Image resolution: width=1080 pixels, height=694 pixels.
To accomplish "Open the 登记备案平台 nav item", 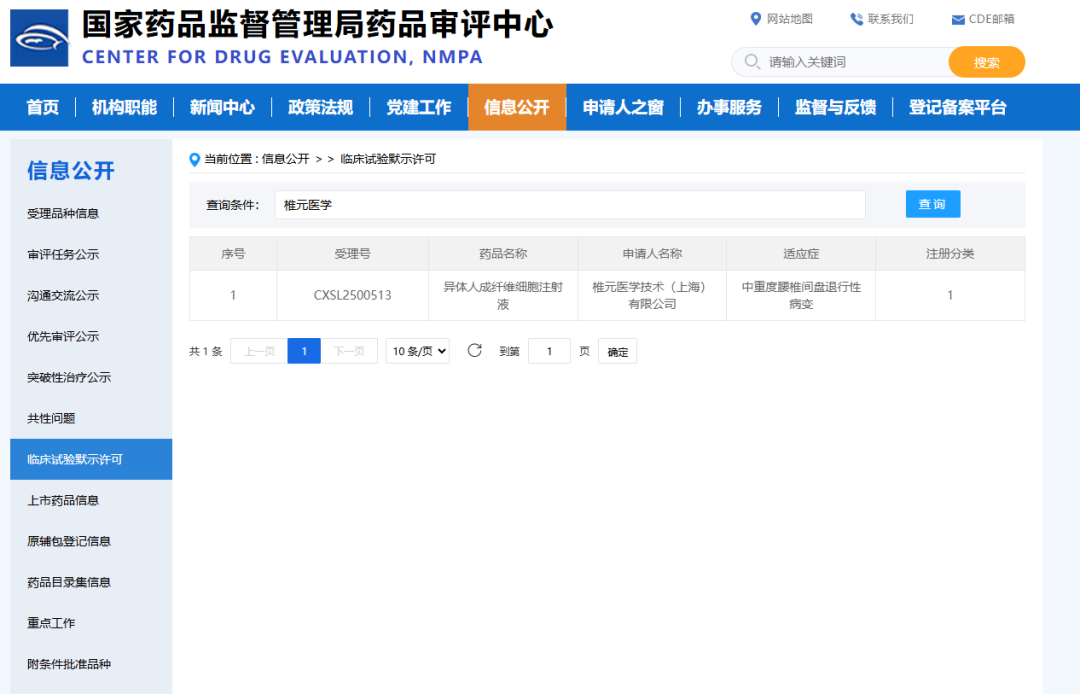I will click(x=957, y=107).
